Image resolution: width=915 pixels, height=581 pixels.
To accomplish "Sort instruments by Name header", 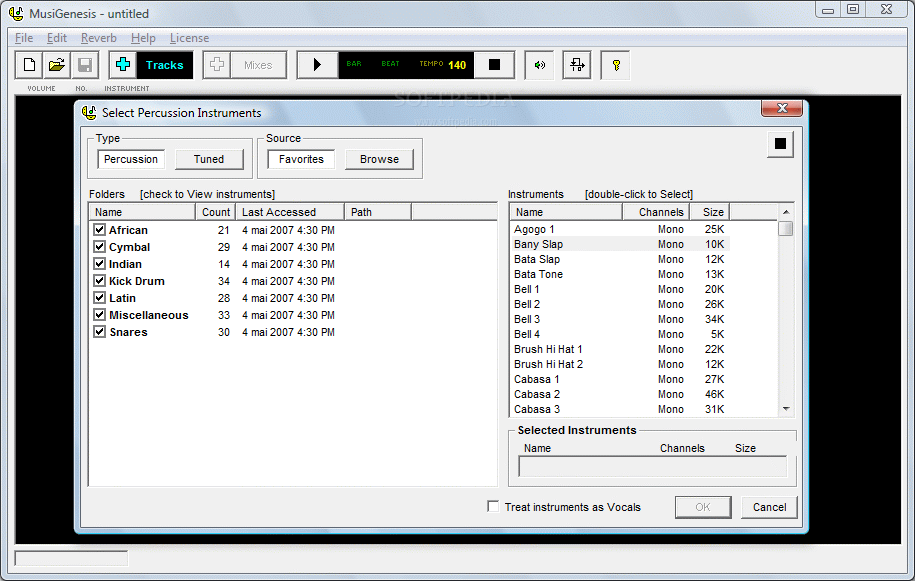I will coord(566,212).
